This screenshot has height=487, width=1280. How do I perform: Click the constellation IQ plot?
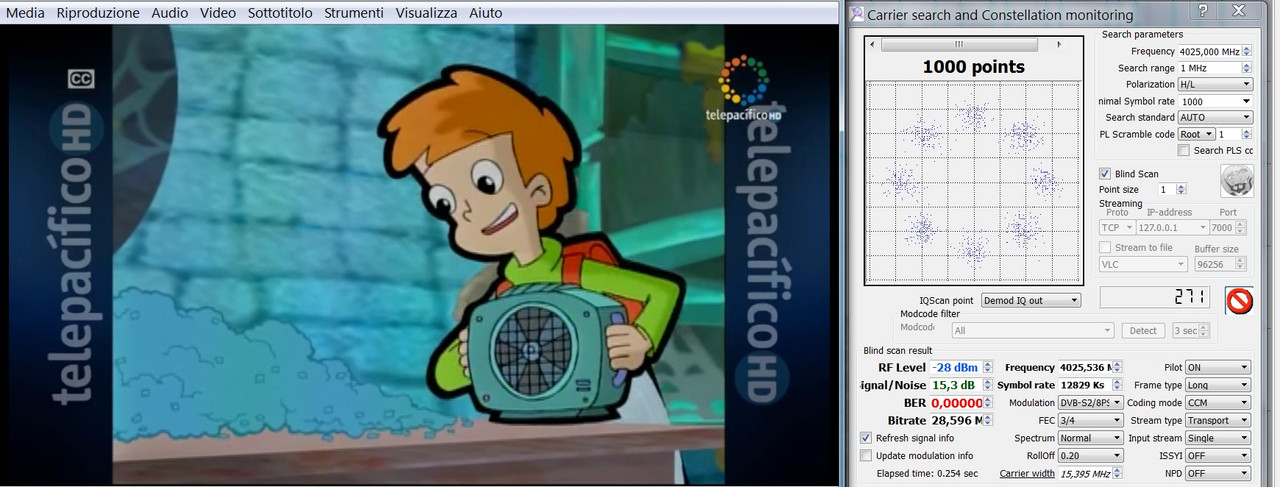(x=975, y=182)
